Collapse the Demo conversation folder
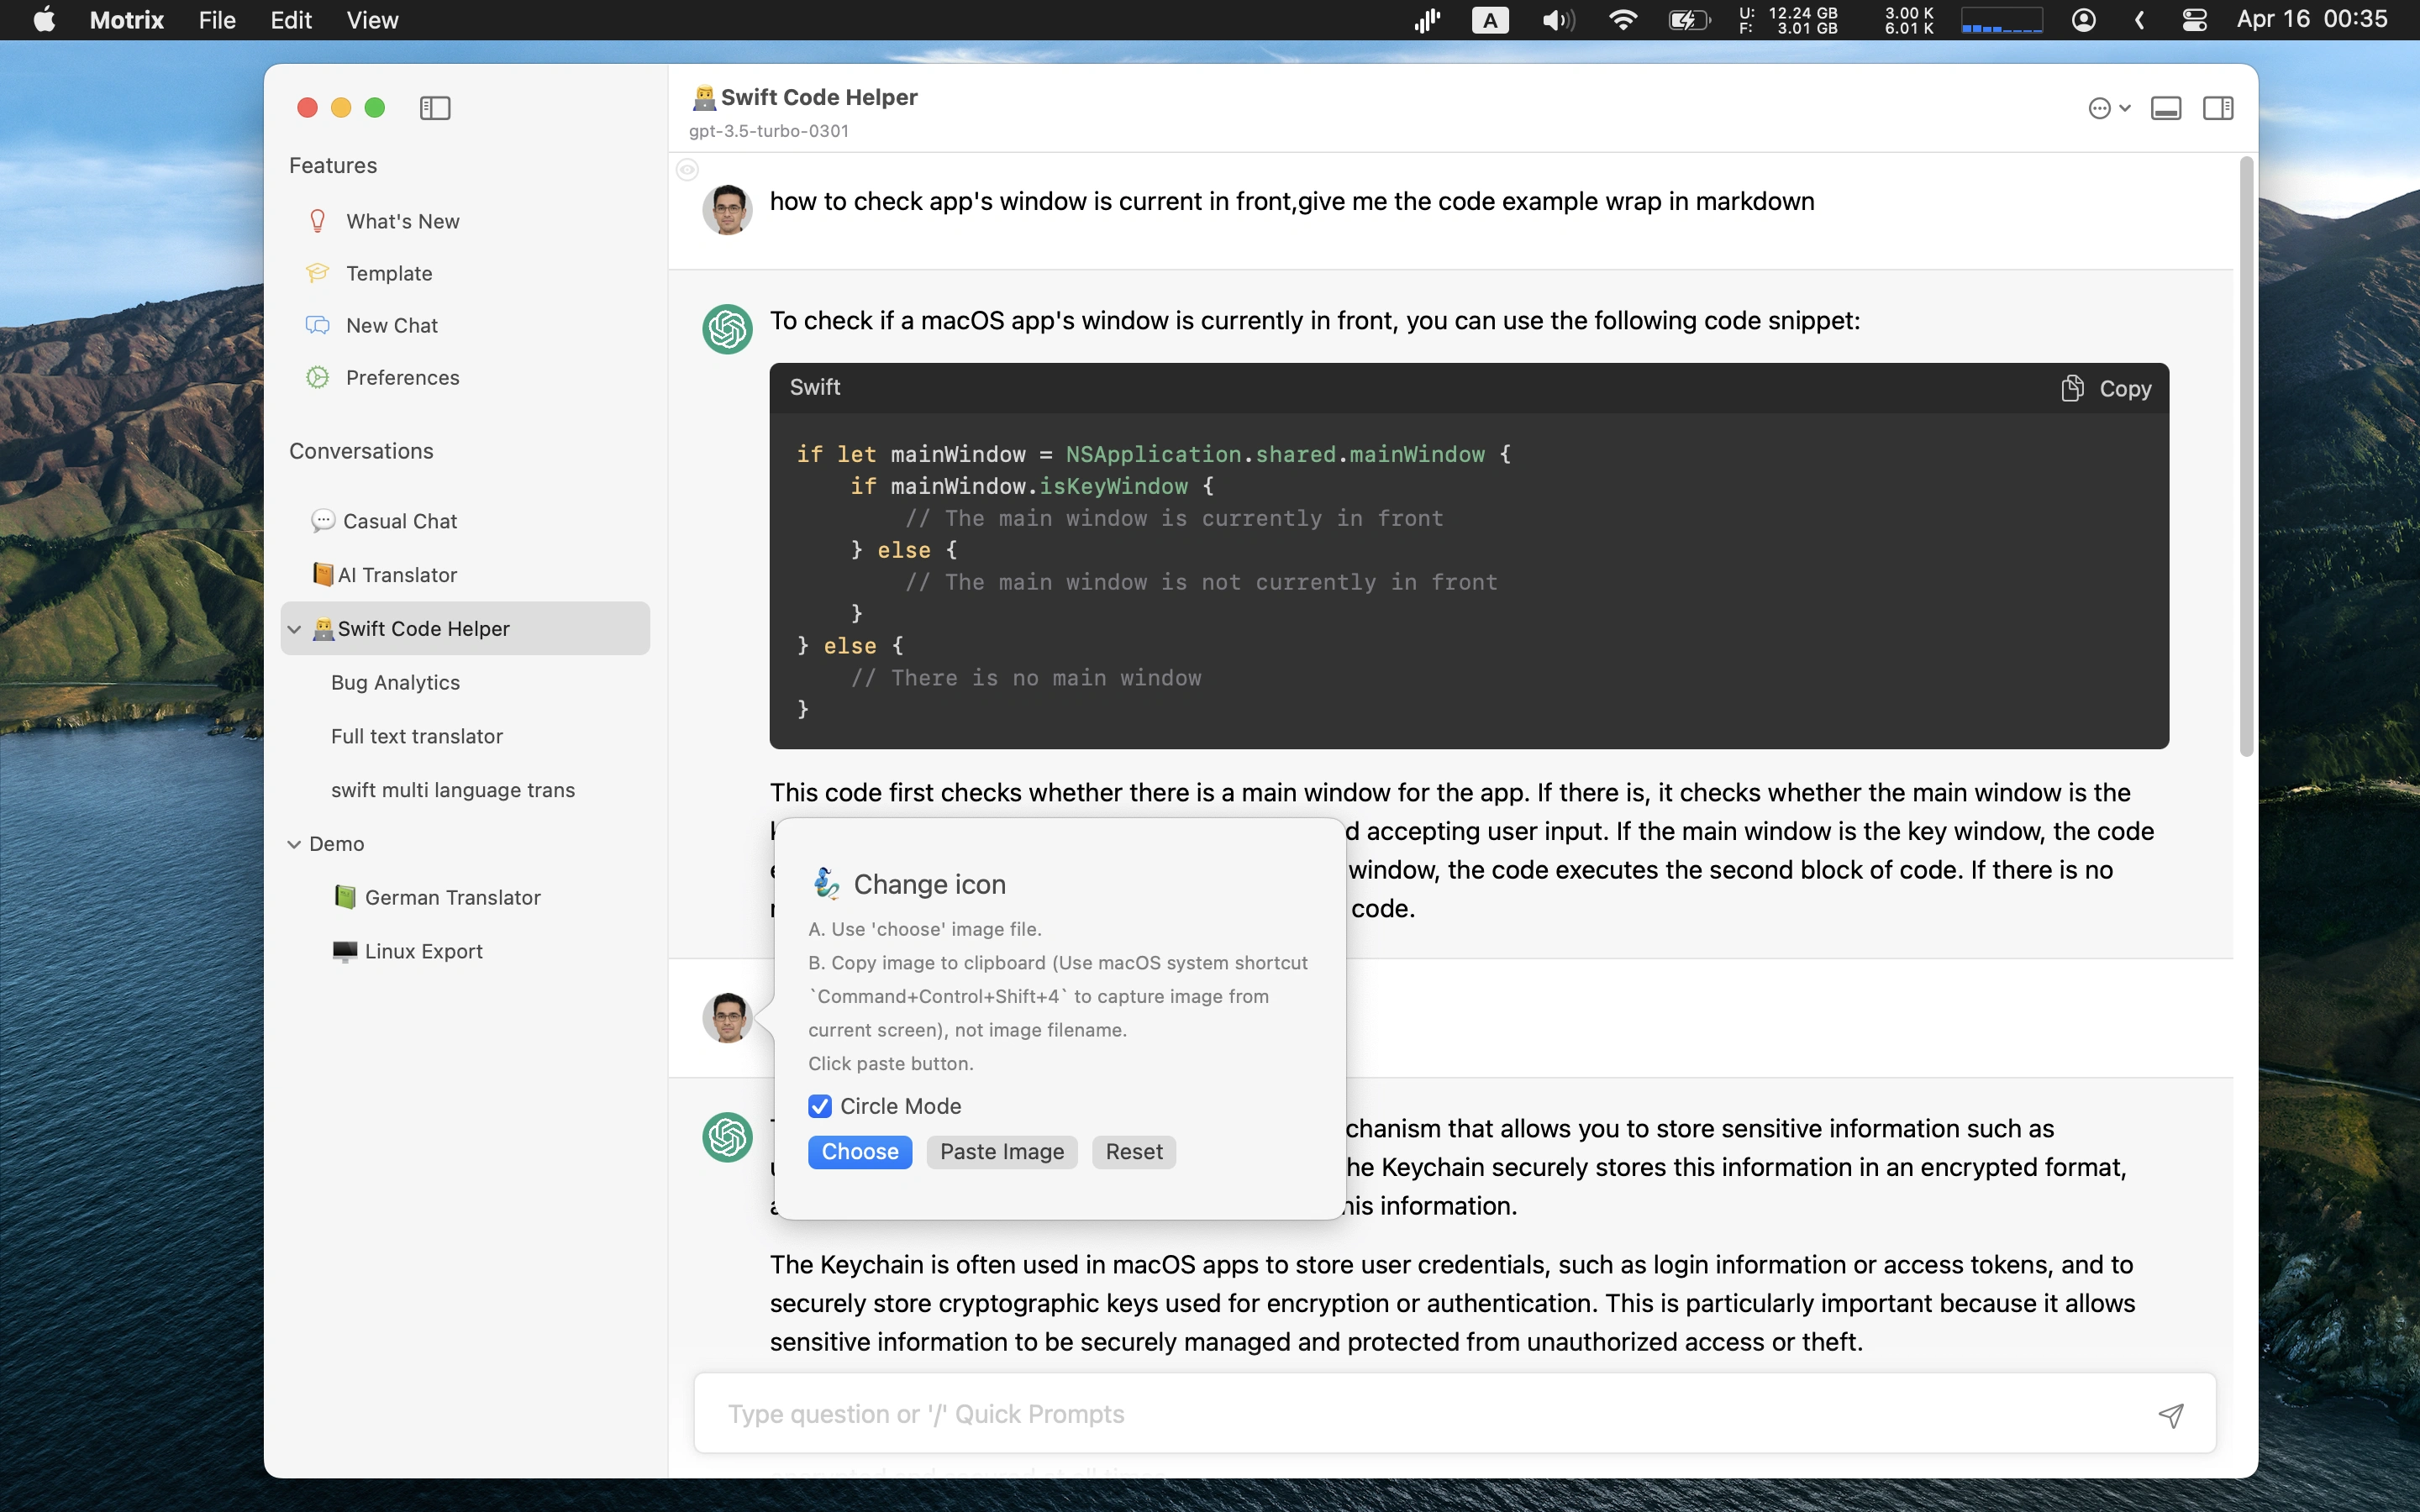The height and width of the screenshot is (1512, 2420). pyautogui.click(x=294, y=844)
